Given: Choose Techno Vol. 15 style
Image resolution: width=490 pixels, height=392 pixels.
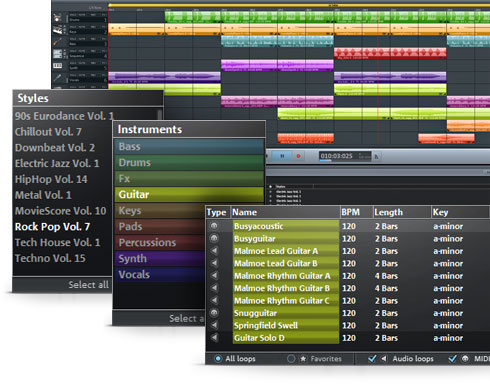Looking at the screenshot, I should click(50, 258).
